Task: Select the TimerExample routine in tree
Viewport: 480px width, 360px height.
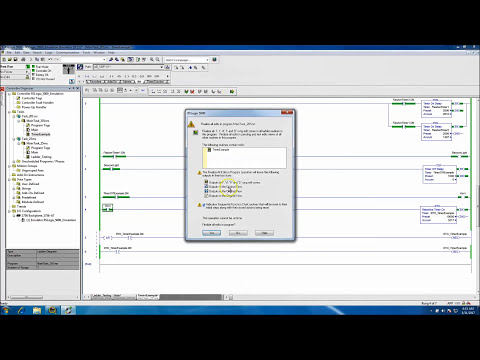Action: point(41,134)
